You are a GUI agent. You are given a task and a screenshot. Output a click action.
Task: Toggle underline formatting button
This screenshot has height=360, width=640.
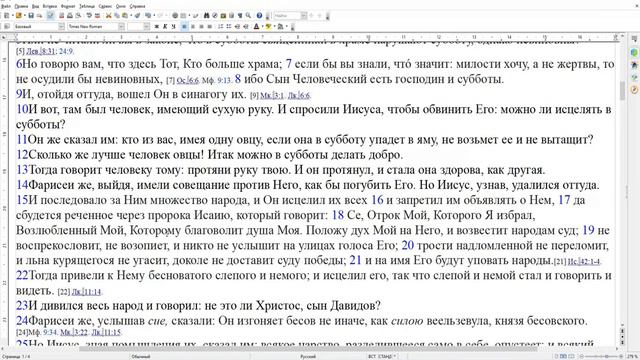click(173, 27)
